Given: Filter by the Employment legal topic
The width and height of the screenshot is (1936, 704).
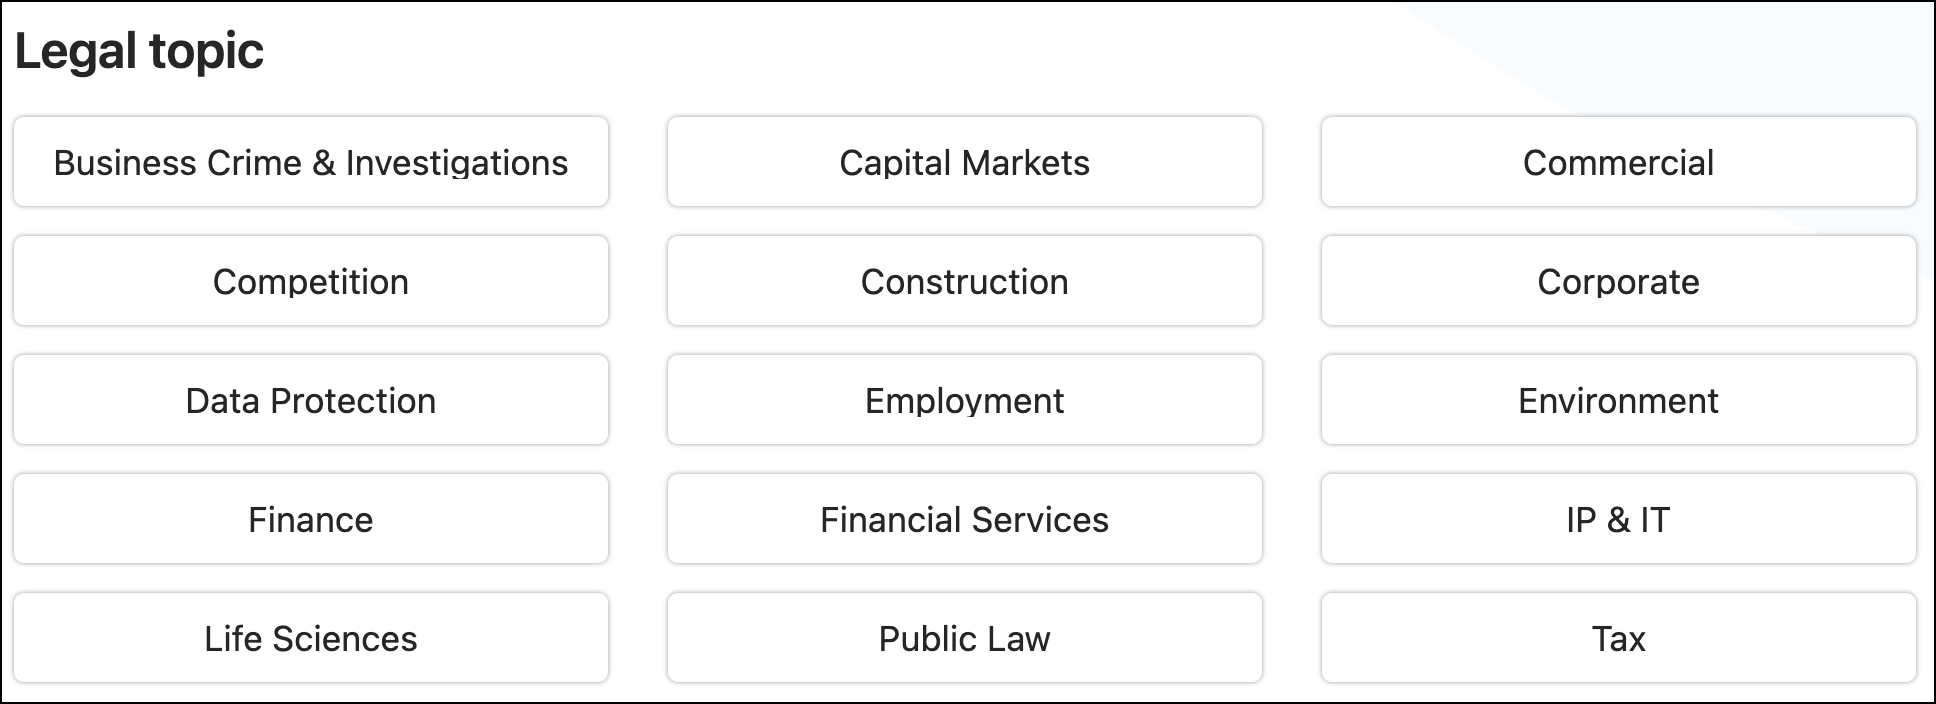Looking at the screenshot, I should tap(964, 400).
